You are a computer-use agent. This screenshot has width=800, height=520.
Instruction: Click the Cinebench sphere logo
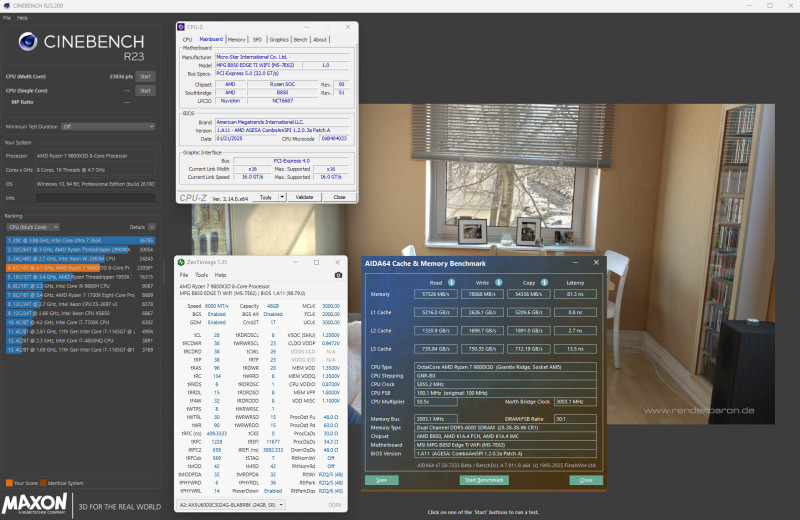pos(28,41)
